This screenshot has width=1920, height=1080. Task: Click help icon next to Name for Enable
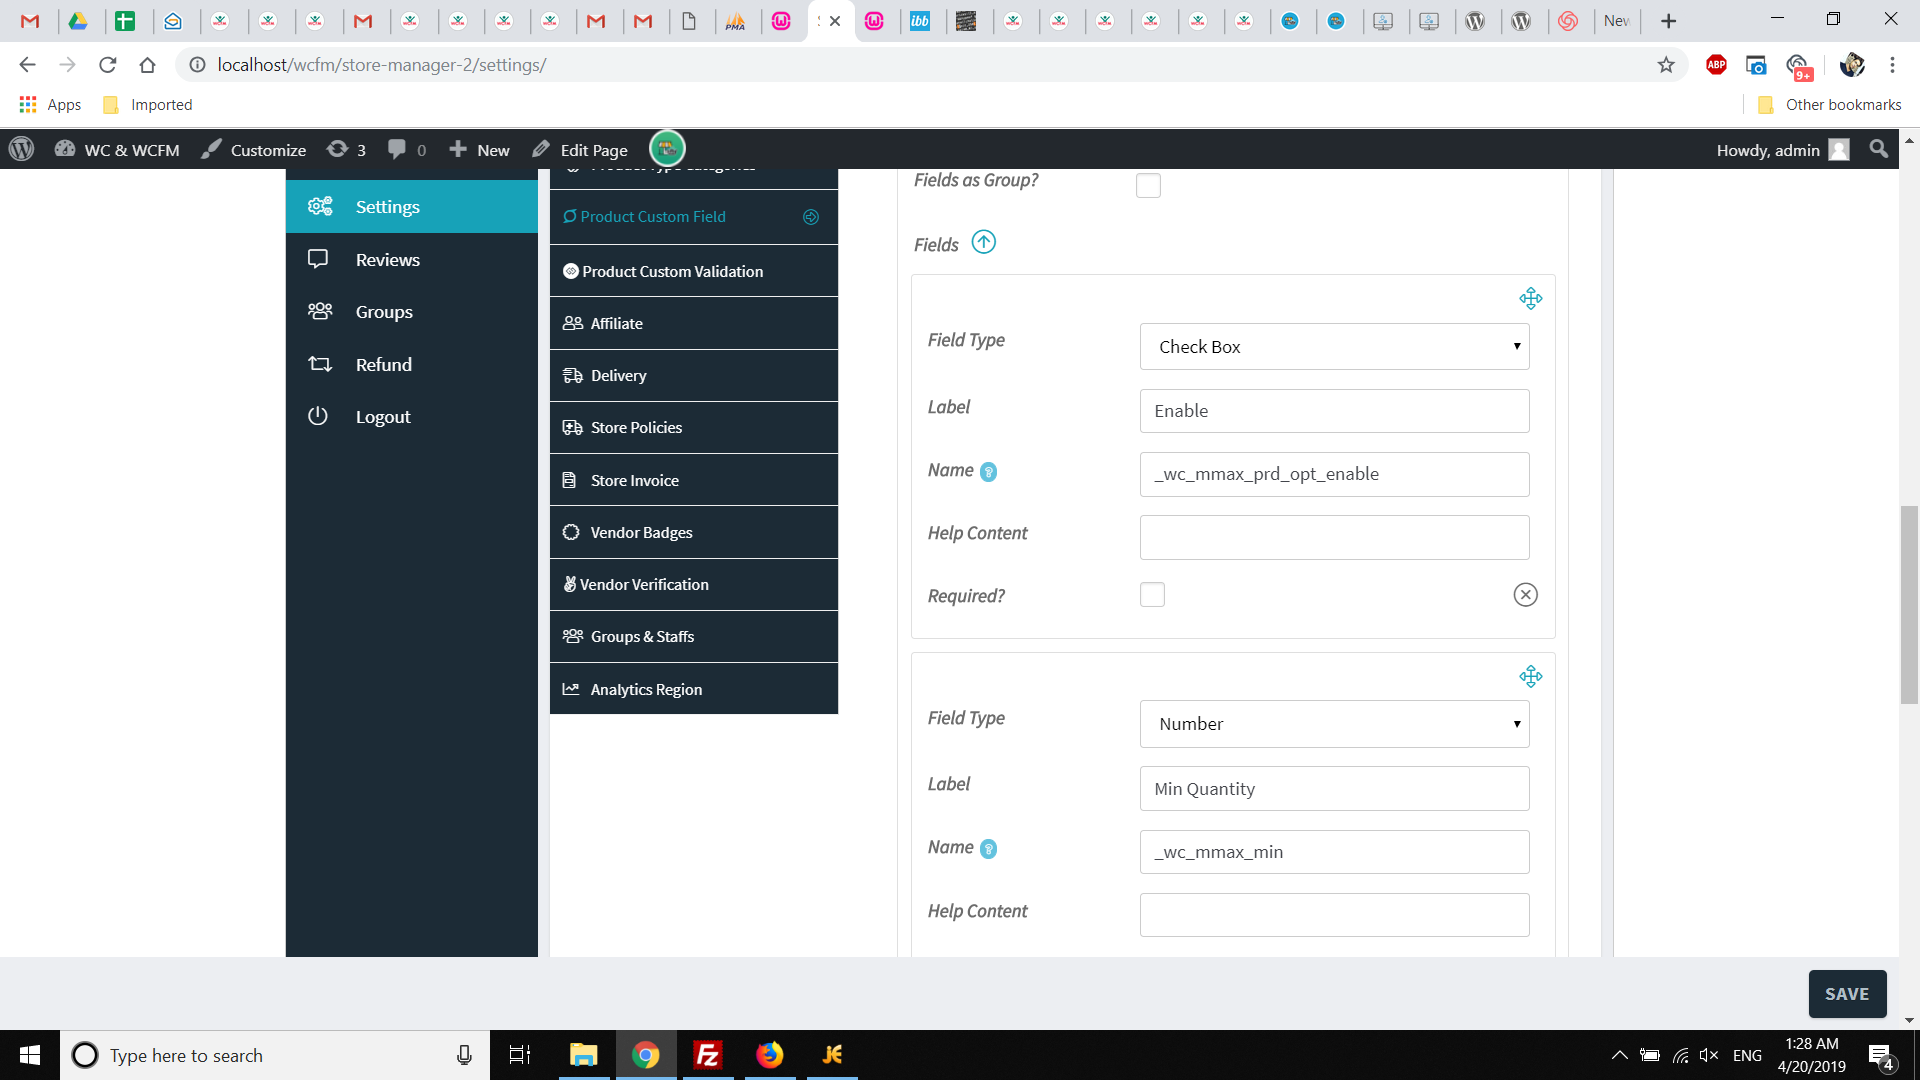click(988, 472)
